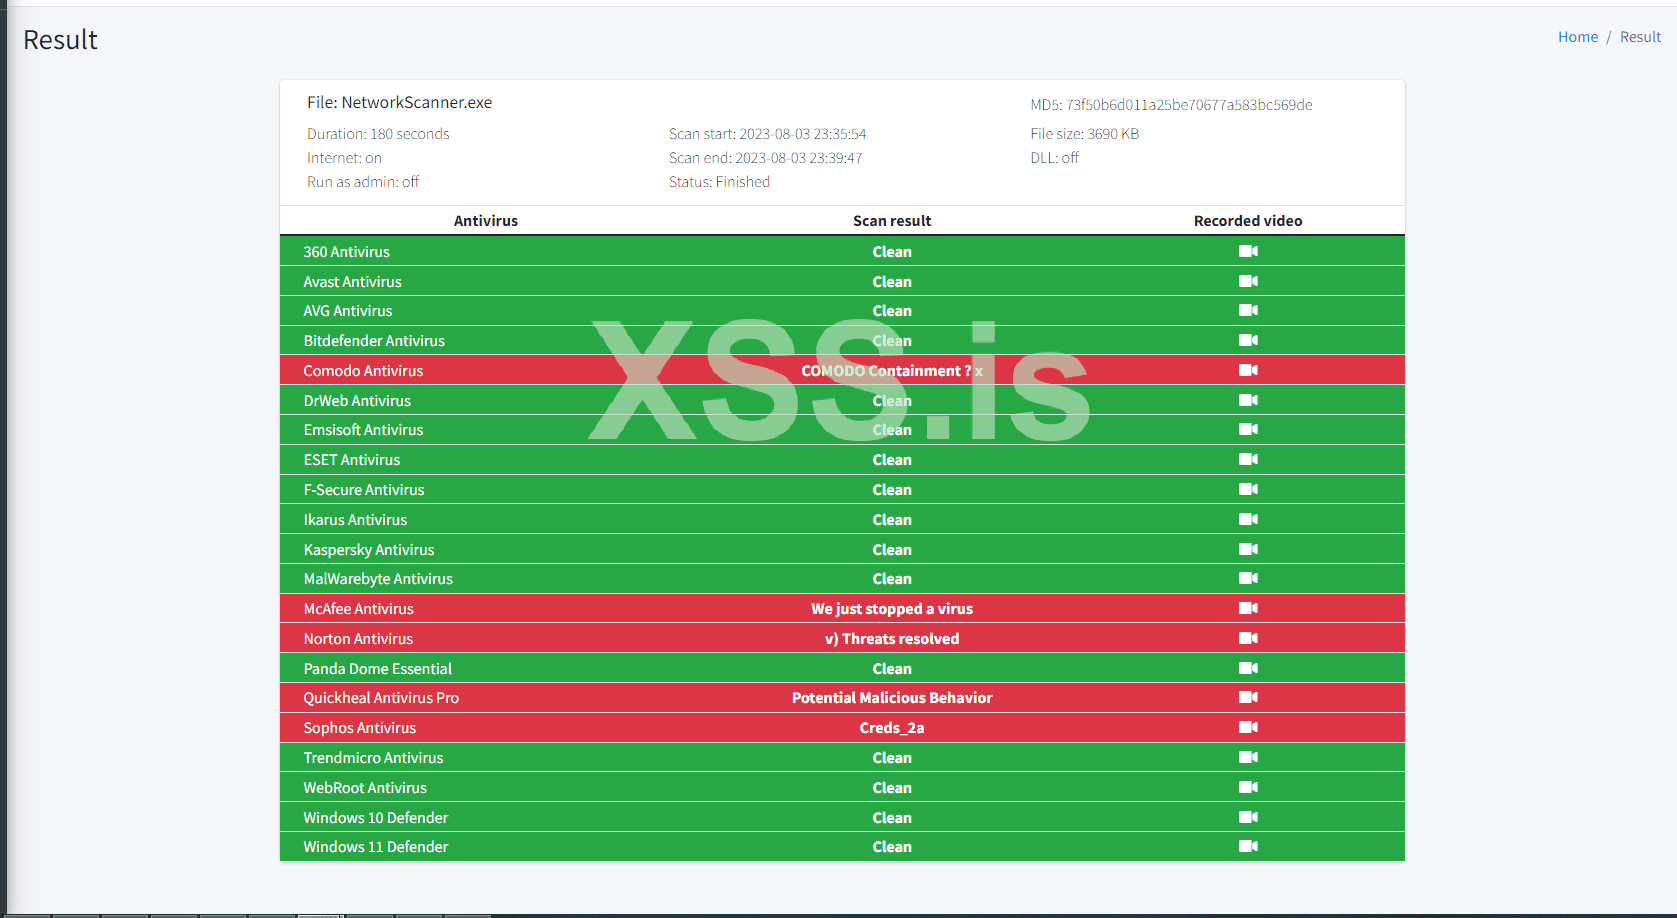The height and width of the screenshot is (918, 1677).
Task: View Bitdefender Antivirus recorded video
Action: [x=1248, y=340]
